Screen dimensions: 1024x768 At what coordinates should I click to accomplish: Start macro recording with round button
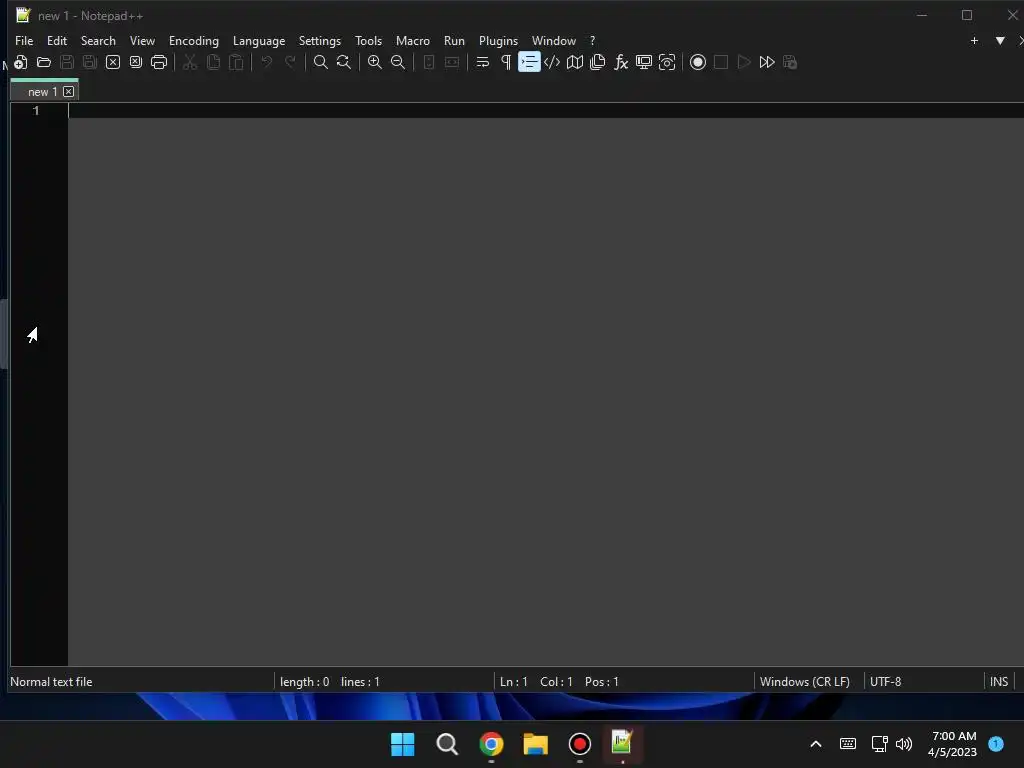tap(698, 62)
